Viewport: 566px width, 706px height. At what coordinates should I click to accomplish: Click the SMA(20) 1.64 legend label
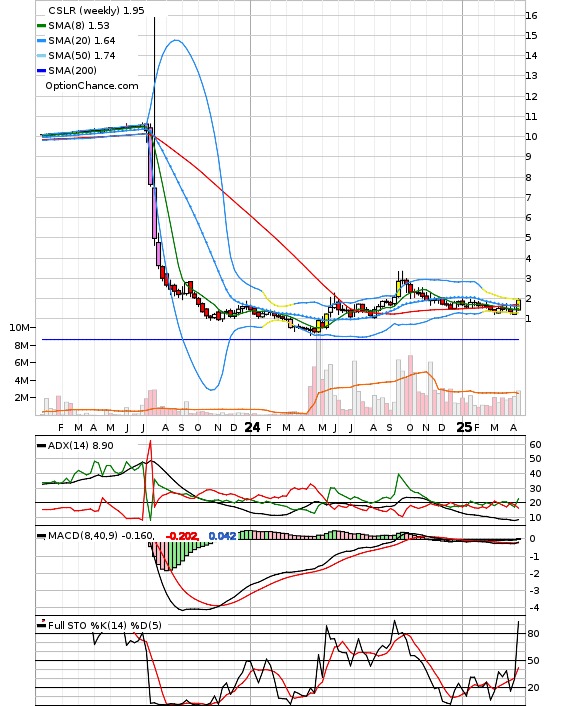pyautogui.click(x=82, y=41)
